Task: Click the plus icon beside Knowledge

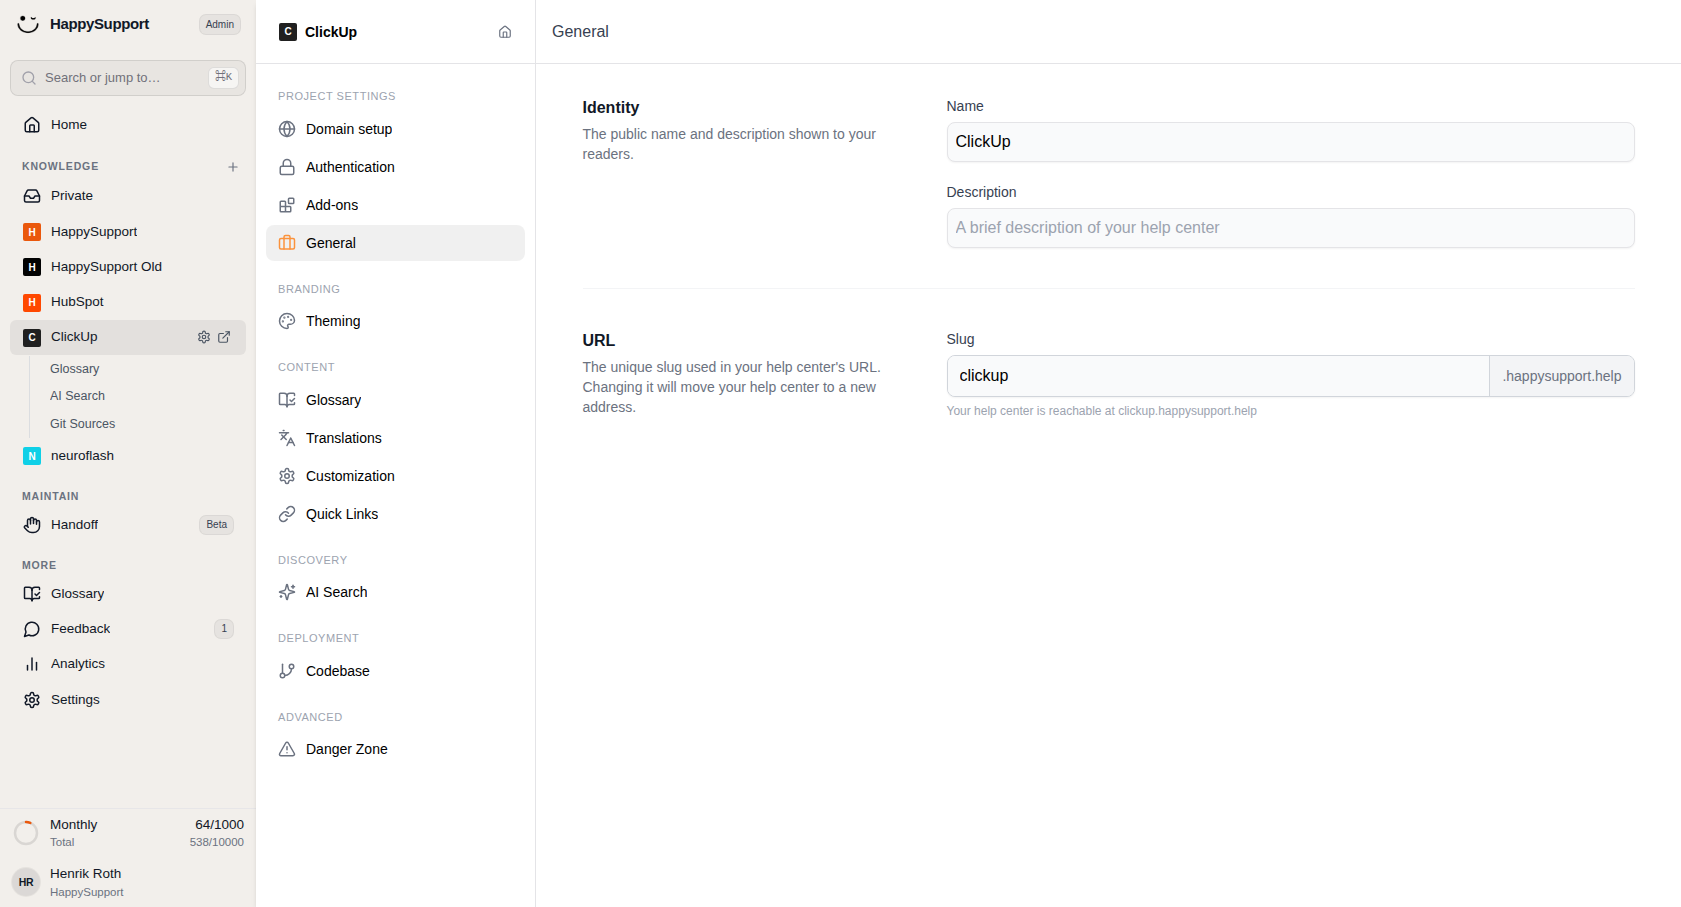Action: click(x=233, y=167)
